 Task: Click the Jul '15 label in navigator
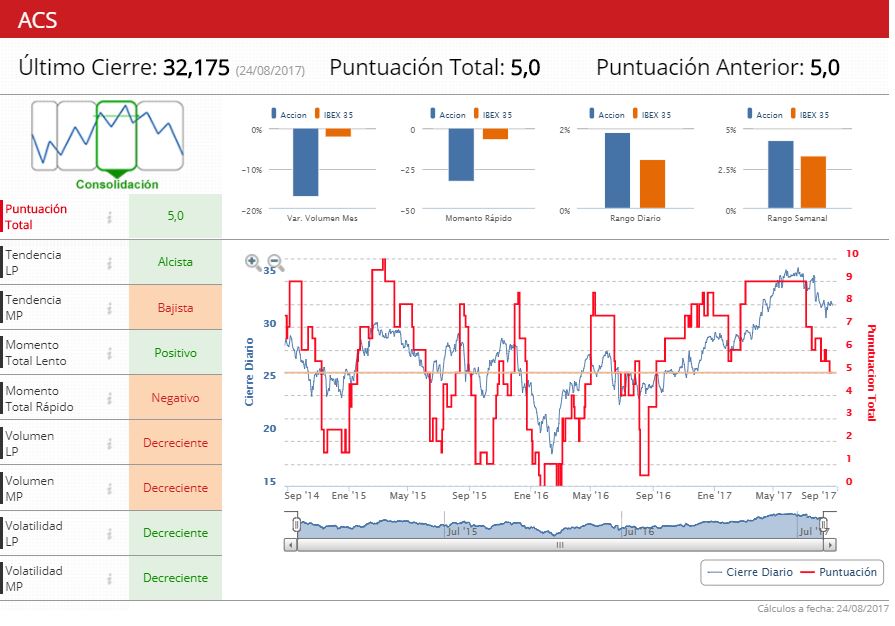pyautogui.click(x=462, y=531)
